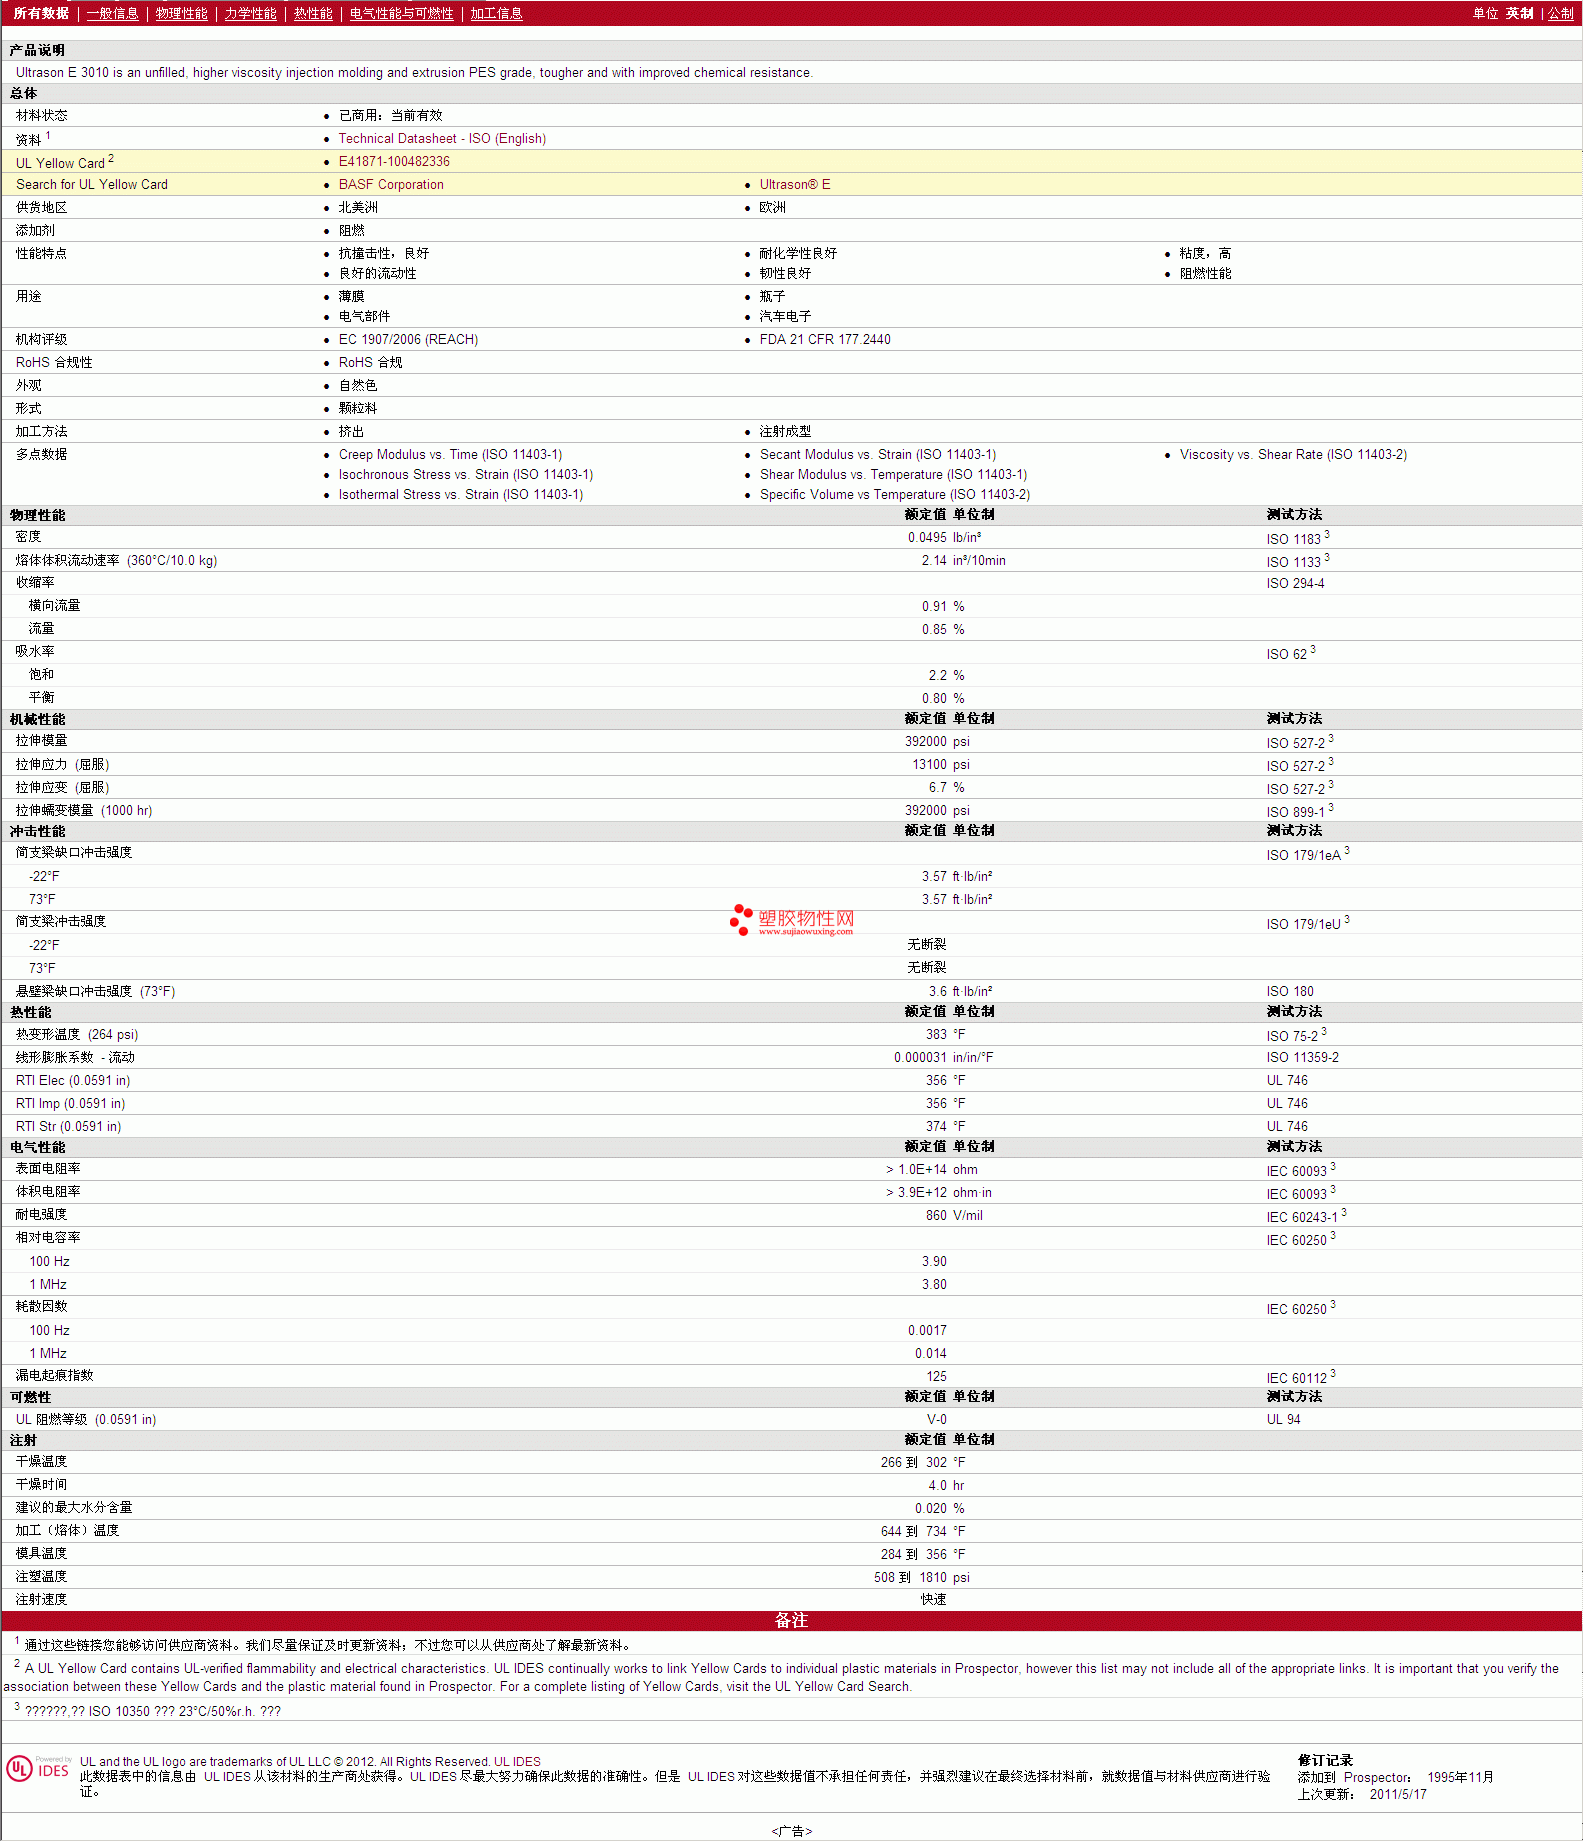The width and height of the screenshot is (1583, 1841).
Task: Switch to the 物理性能 tab
Action: [x=182, y=13]
